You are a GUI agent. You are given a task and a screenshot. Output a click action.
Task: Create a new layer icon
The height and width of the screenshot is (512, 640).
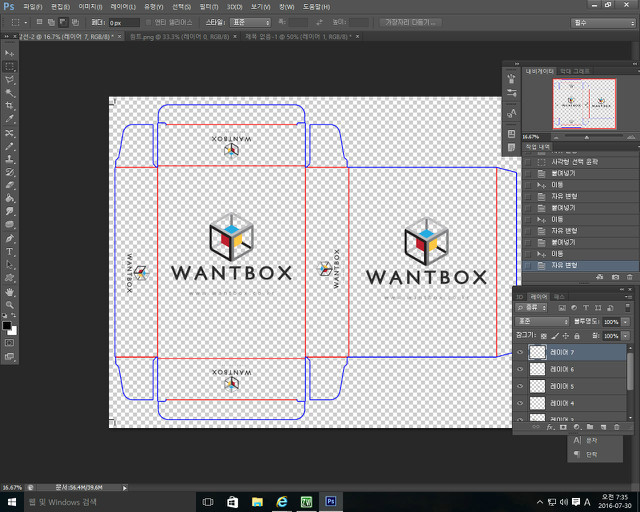point(603,427)
